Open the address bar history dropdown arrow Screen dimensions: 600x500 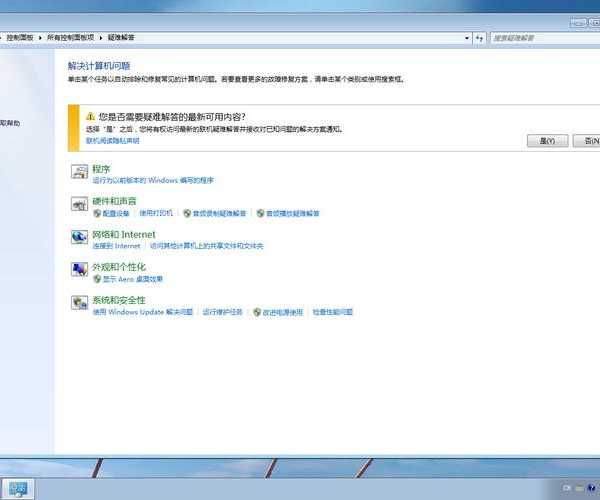[466, 38]
